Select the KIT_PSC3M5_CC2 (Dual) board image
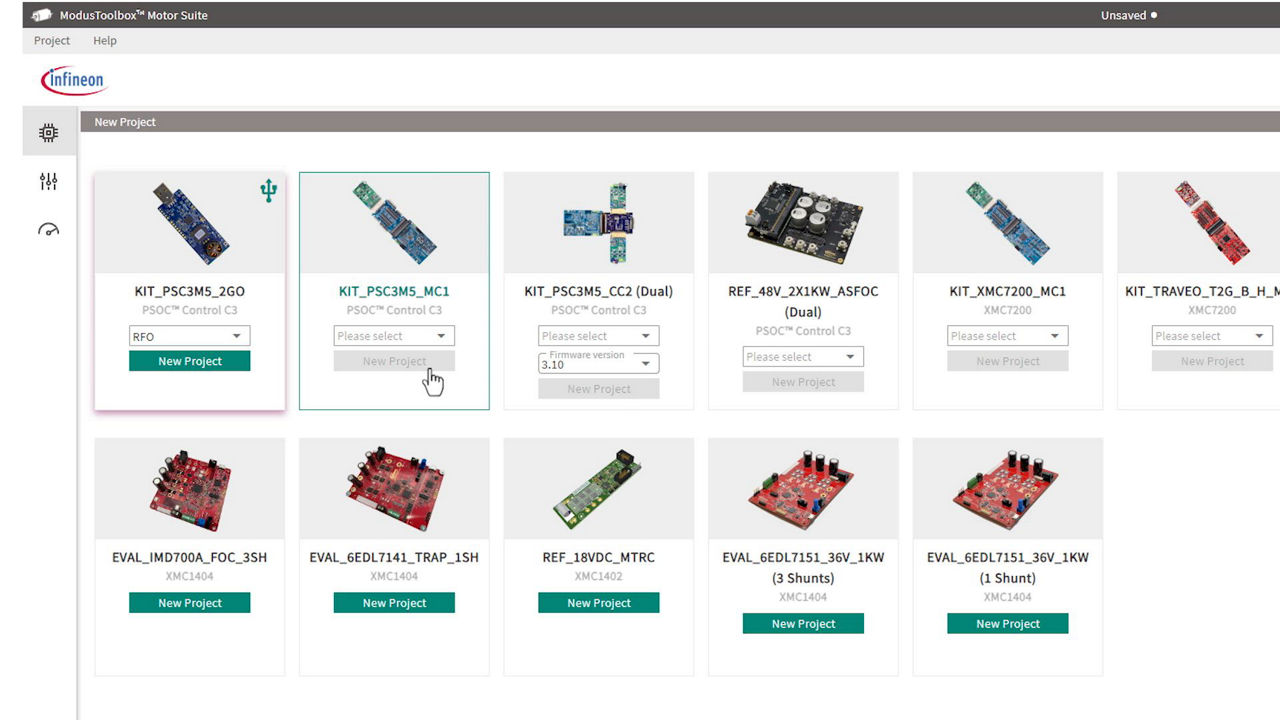1280x720 pixels. (598, 223)
